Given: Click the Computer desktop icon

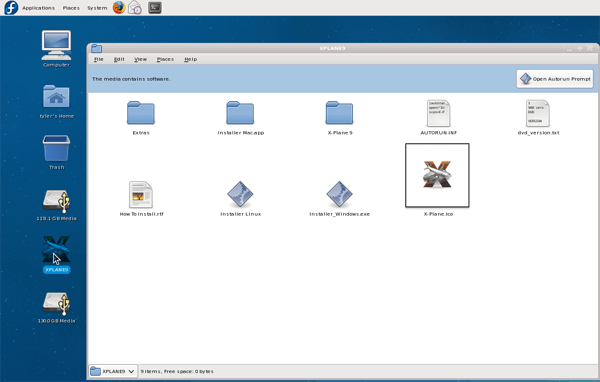Looking at the screenshot, I should 56,45.
